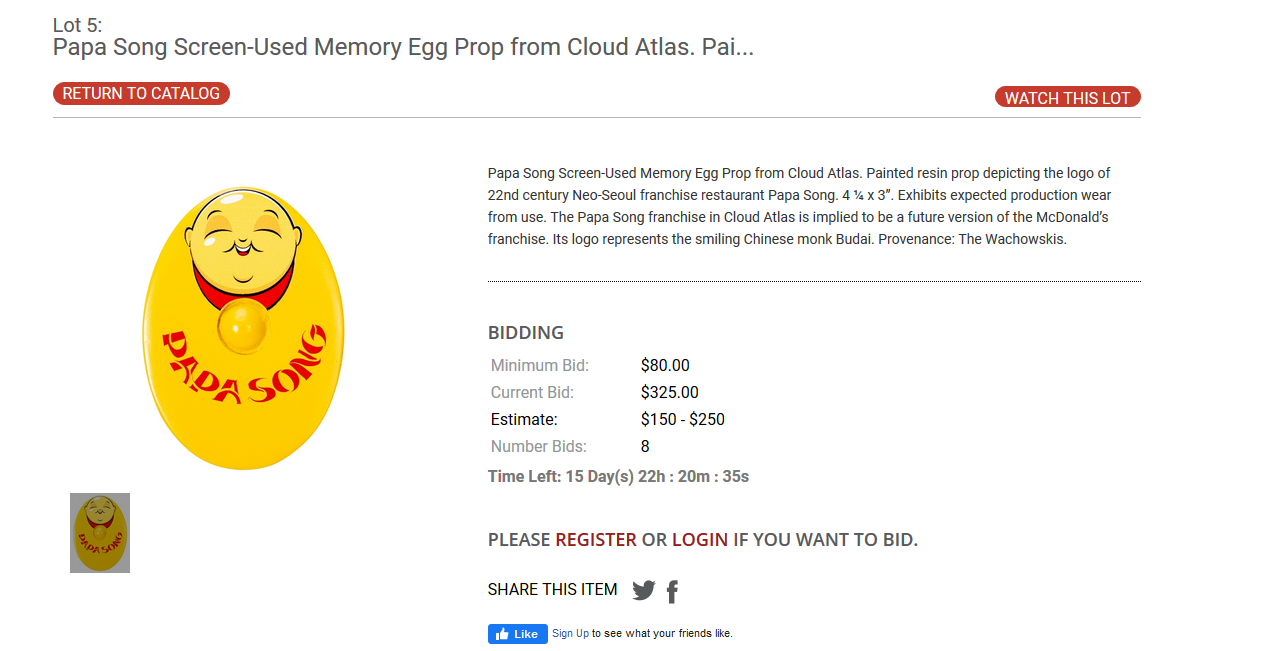Click the lot description paragraph
Image resolution: width=1279 pixels, height=651 pixels.
click(x=799, y=206)
